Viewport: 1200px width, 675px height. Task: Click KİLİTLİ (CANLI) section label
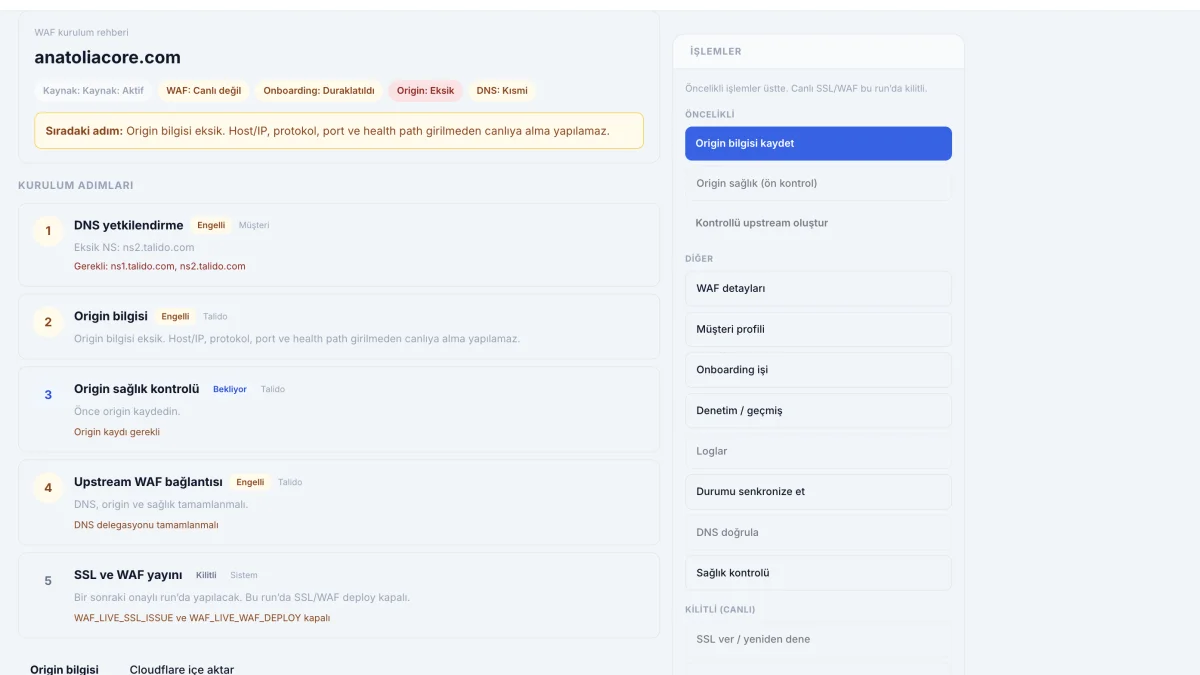click(720, 609)
